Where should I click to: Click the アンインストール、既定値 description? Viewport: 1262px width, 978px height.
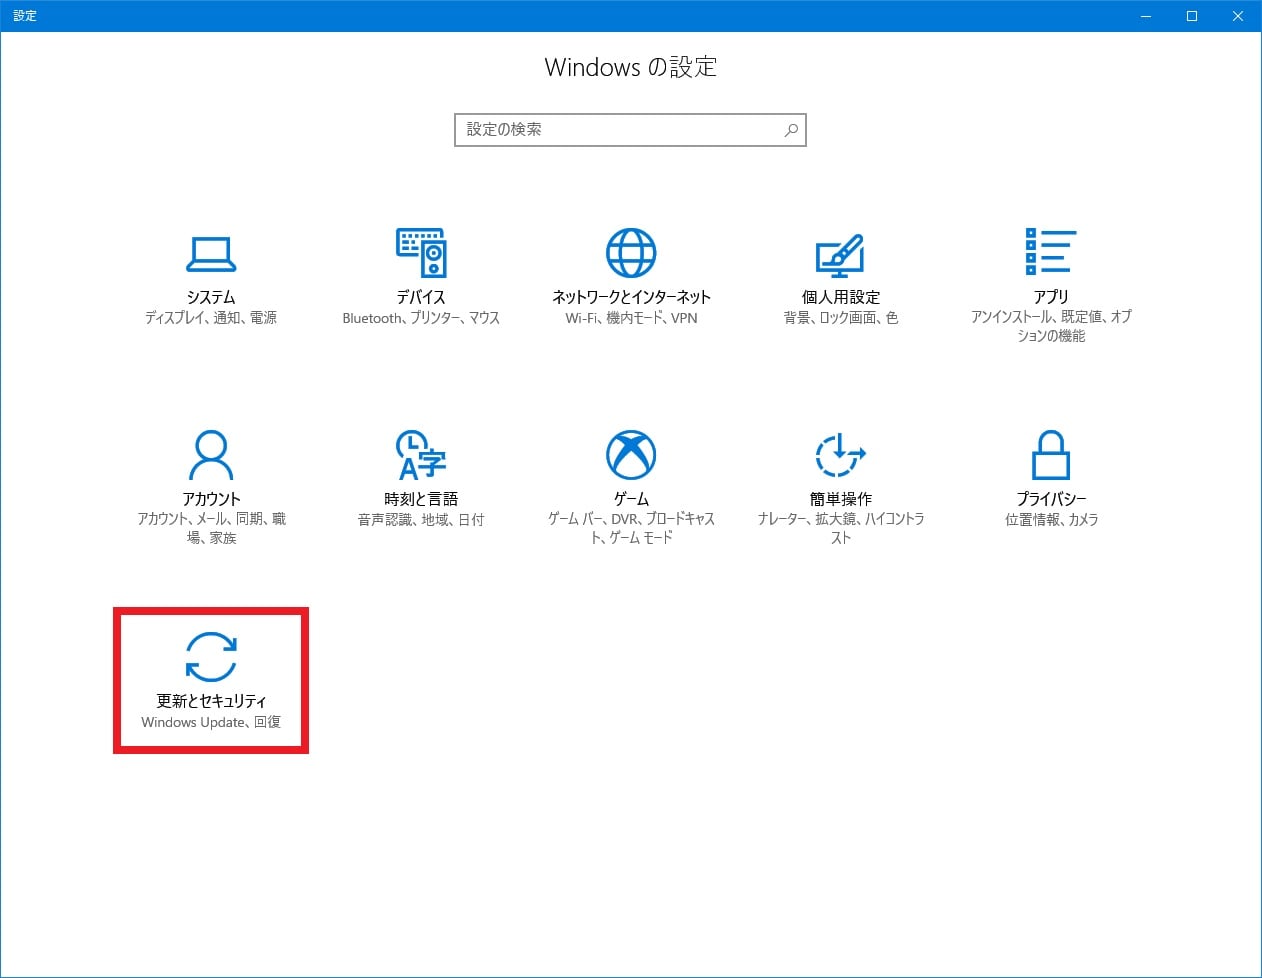point(1051,326)
